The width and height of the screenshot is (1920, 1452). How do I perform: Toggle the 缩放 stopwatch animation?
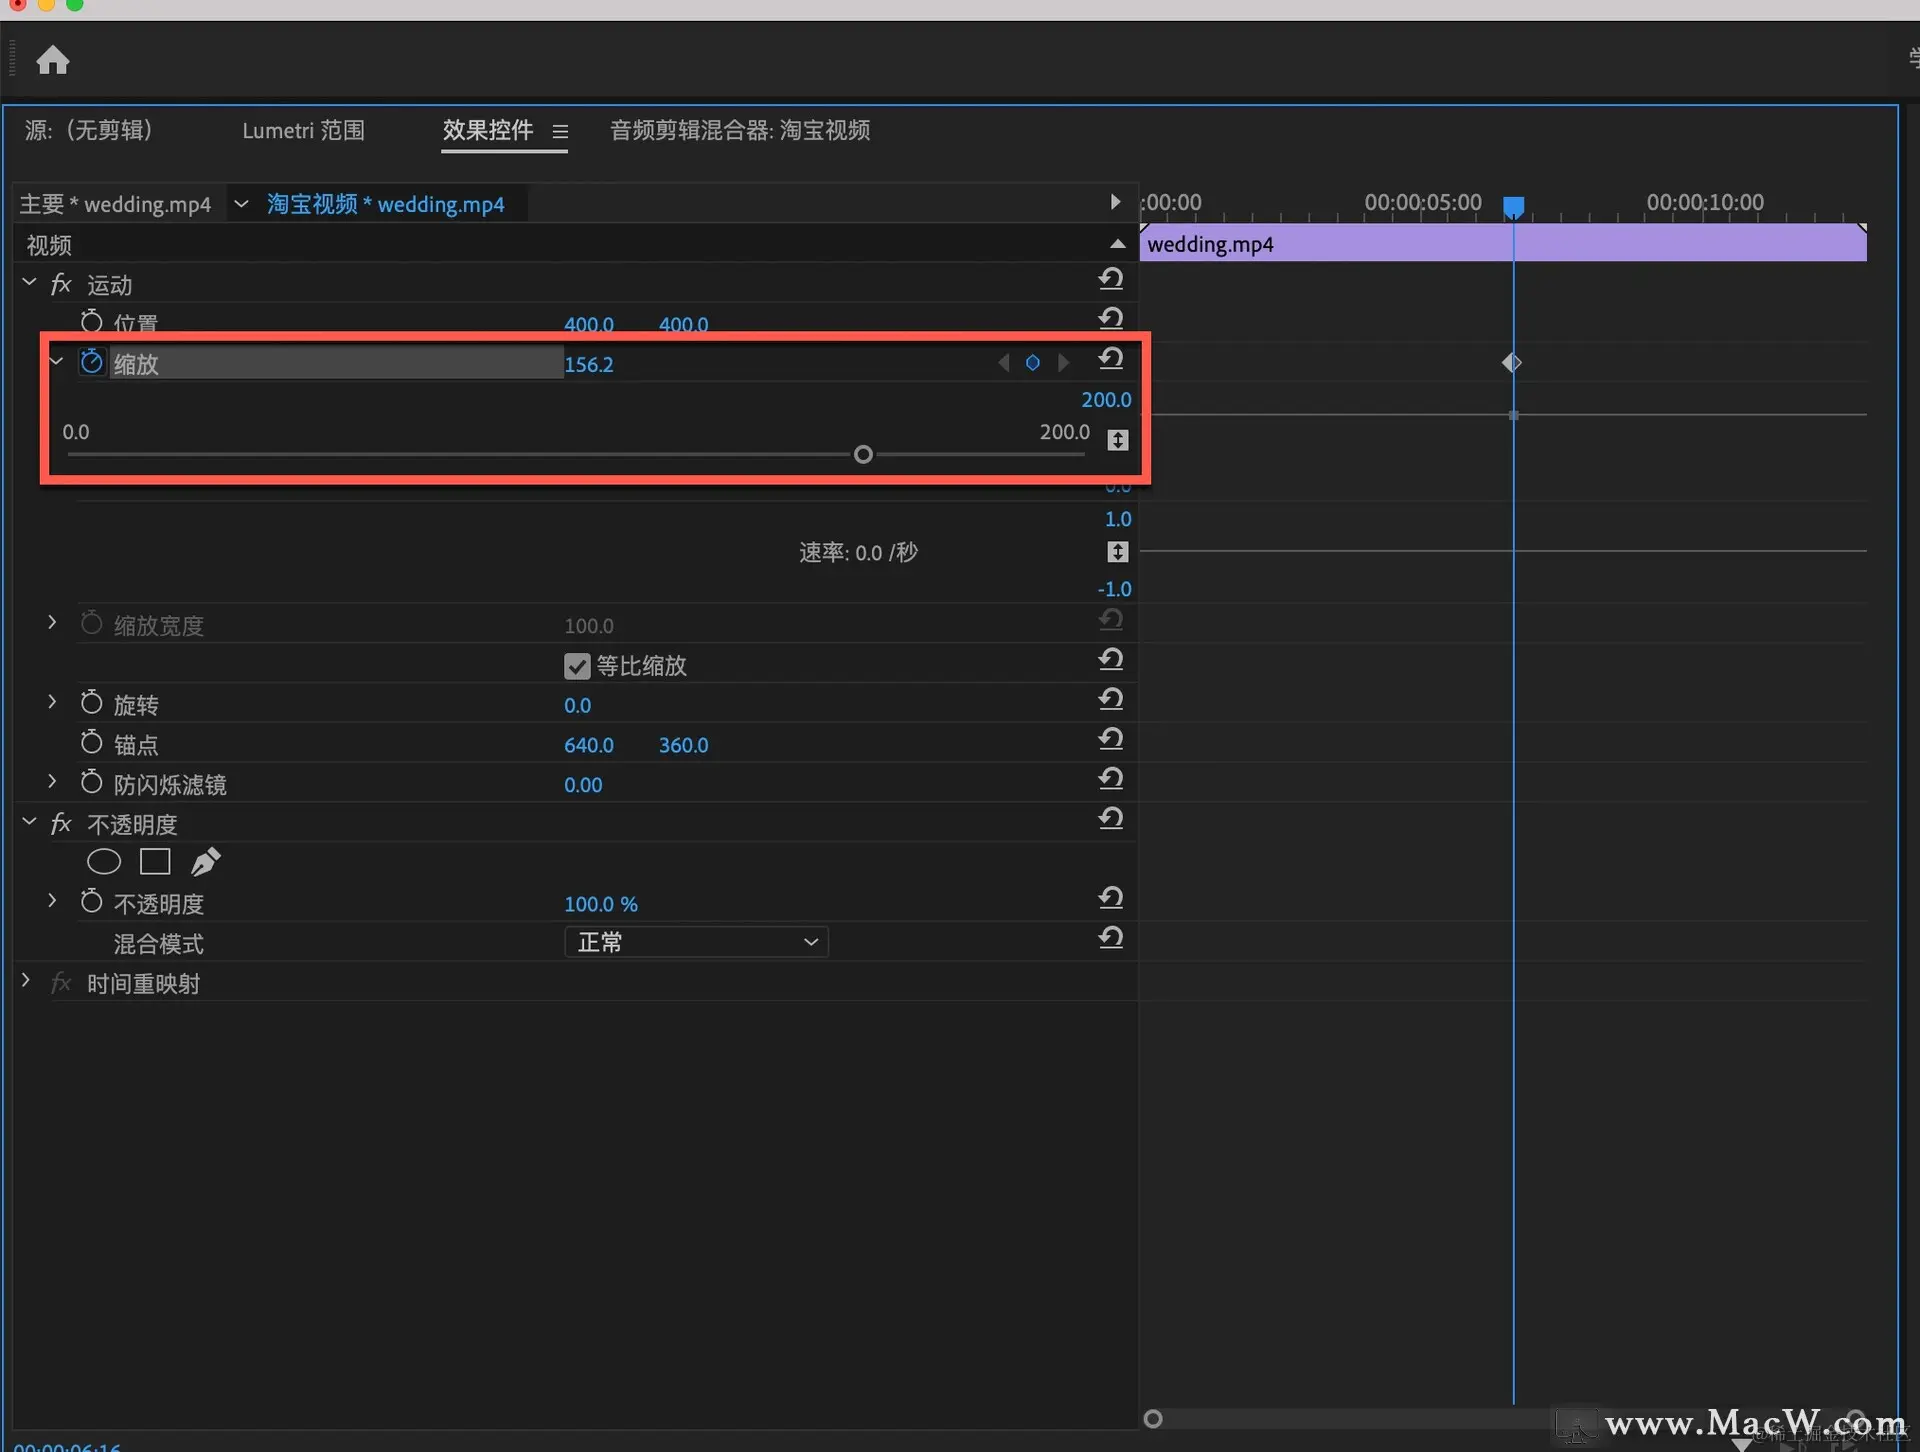(91, 362)
